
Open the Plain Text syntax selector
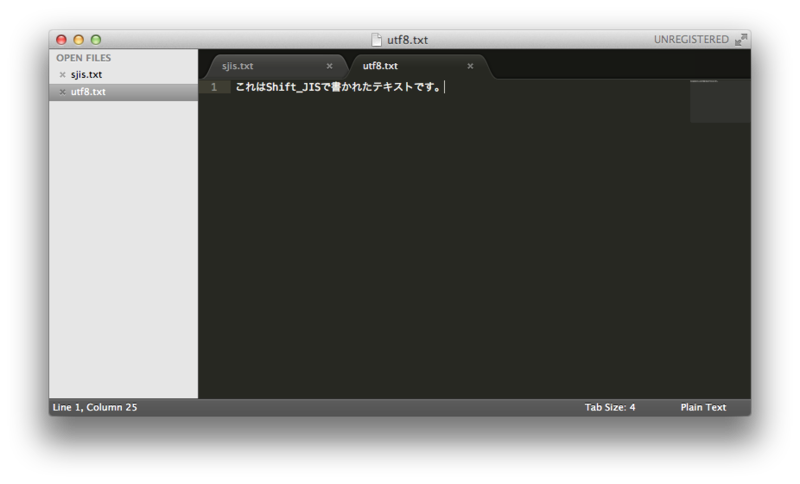tap(703, 407)
